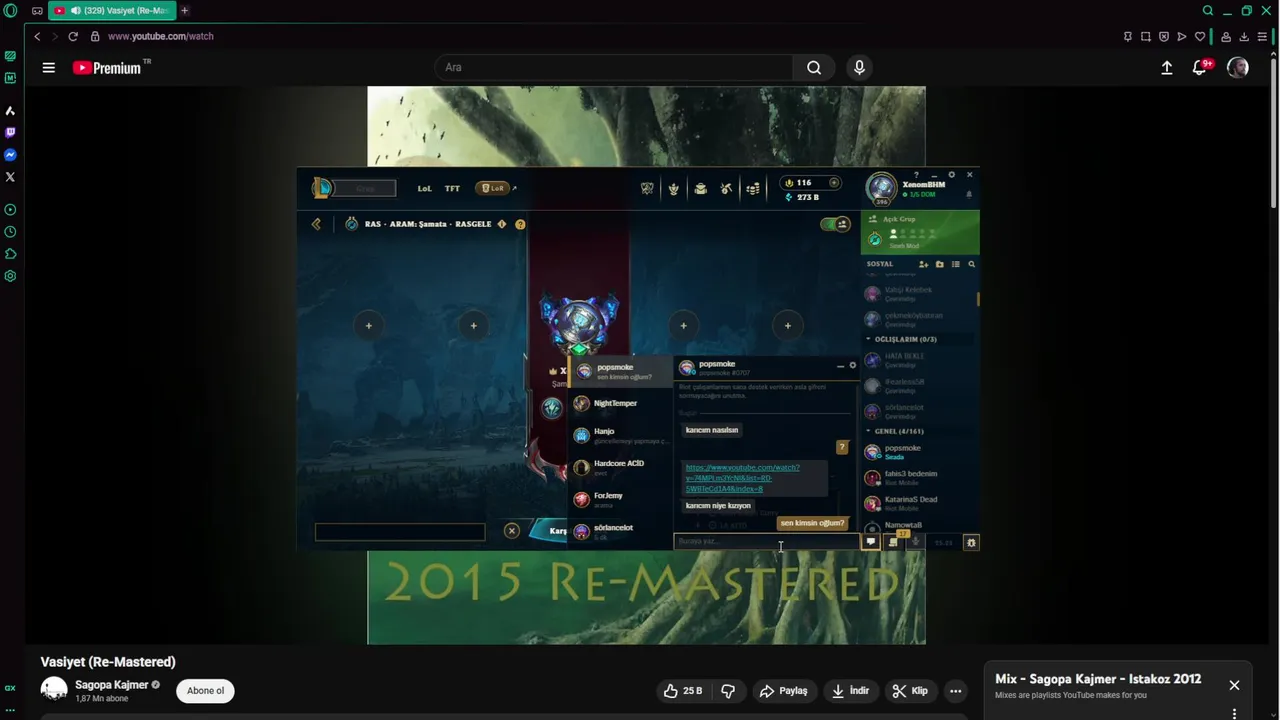The height and width of the screenshot is (720, 1280).
Task: Open a new browser tab
Action: pyautogui.click(x=184, y=11)
